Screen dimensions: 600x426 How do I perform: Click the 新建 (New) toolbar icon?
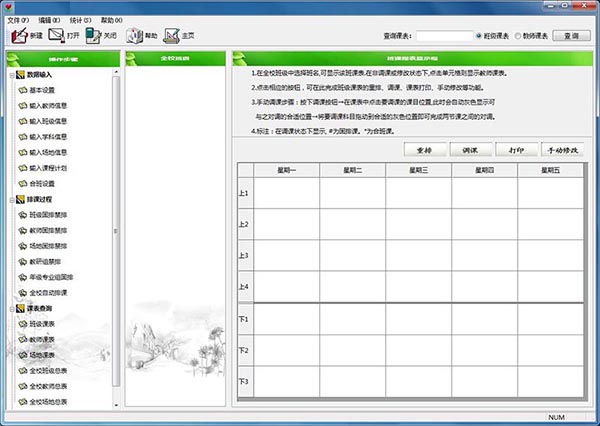(x=19, y=36)
